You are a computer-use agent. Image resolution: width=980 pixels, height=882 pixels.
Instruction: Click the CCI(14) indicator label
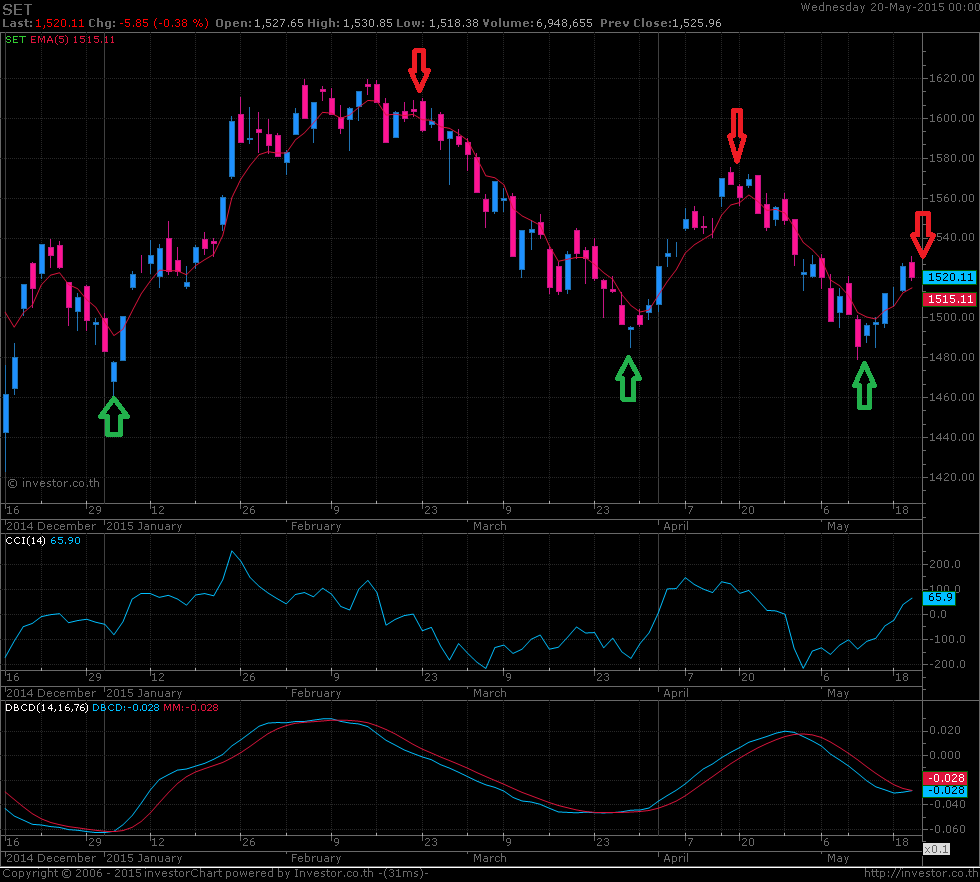(x=25, y=541)
